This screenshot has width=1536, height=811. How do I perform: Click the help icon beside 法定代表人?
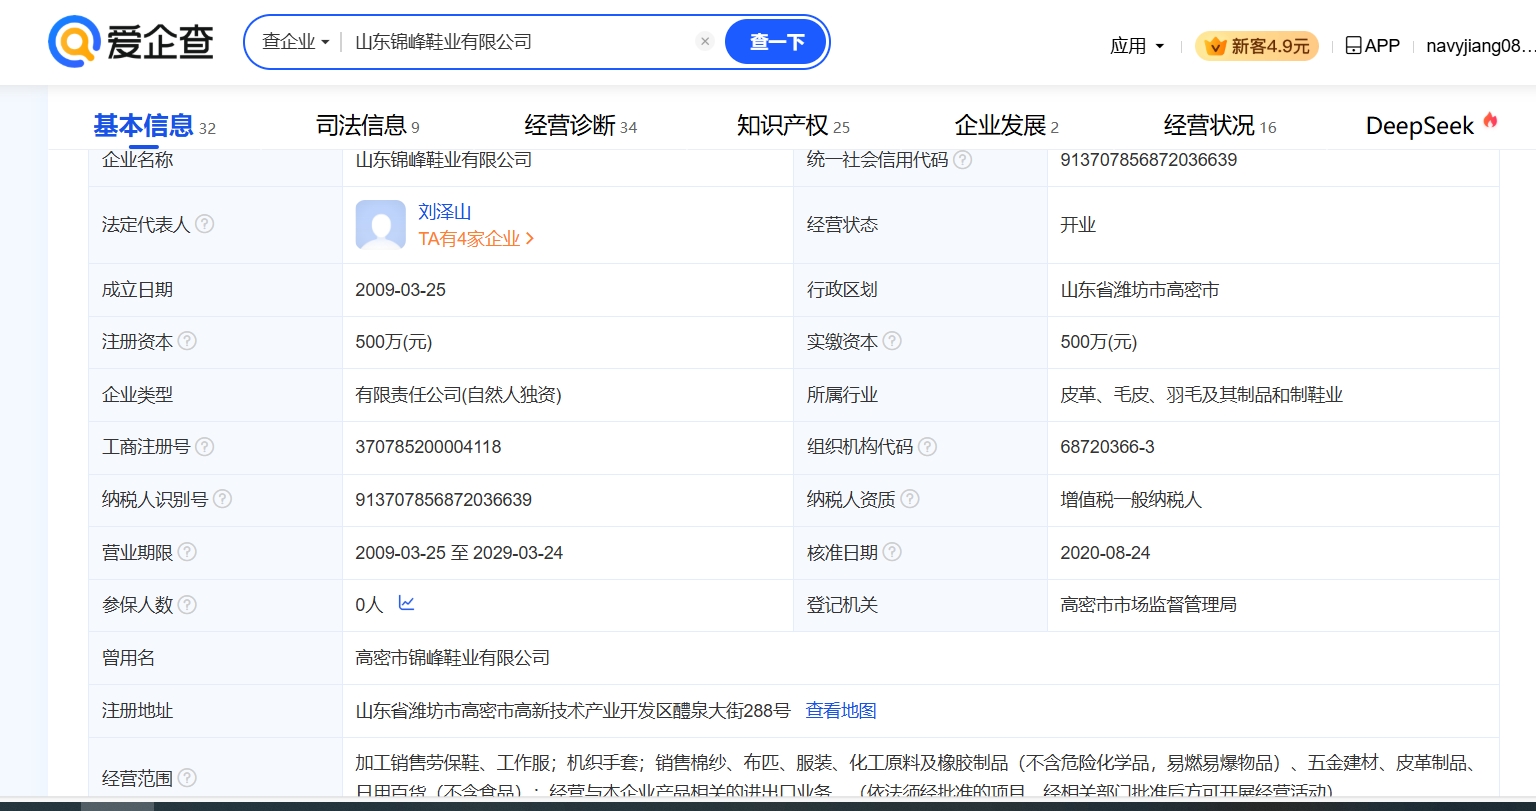pos(205,224)
